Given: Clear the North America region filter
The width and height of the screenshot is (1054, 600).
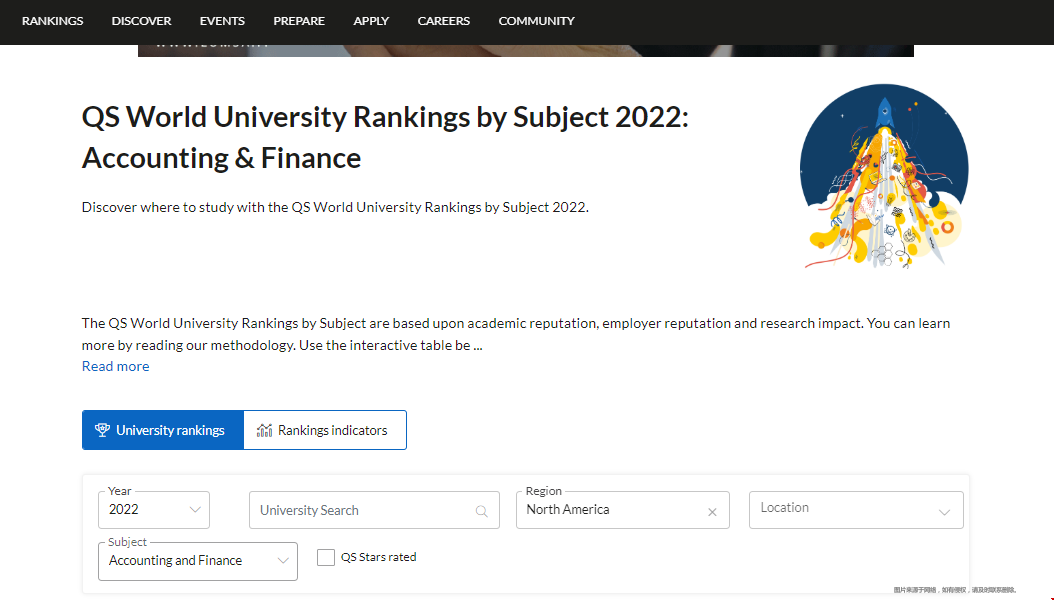Looking at the screenshot, I should pos(713,512).
